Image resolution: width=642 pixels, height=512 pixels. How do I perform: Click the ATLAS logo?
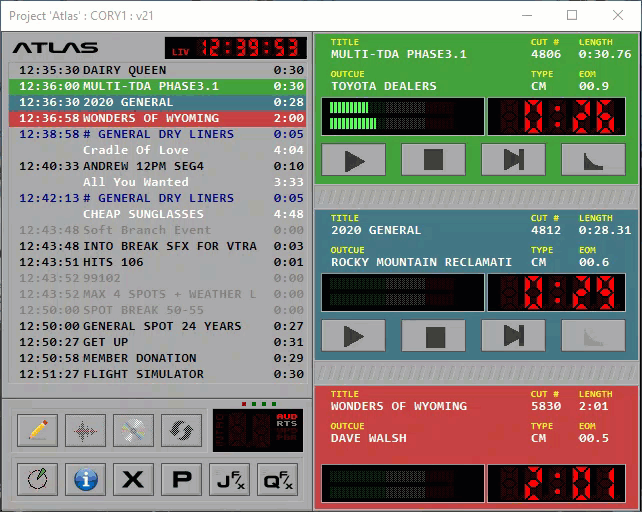click(x=55, y=48)
